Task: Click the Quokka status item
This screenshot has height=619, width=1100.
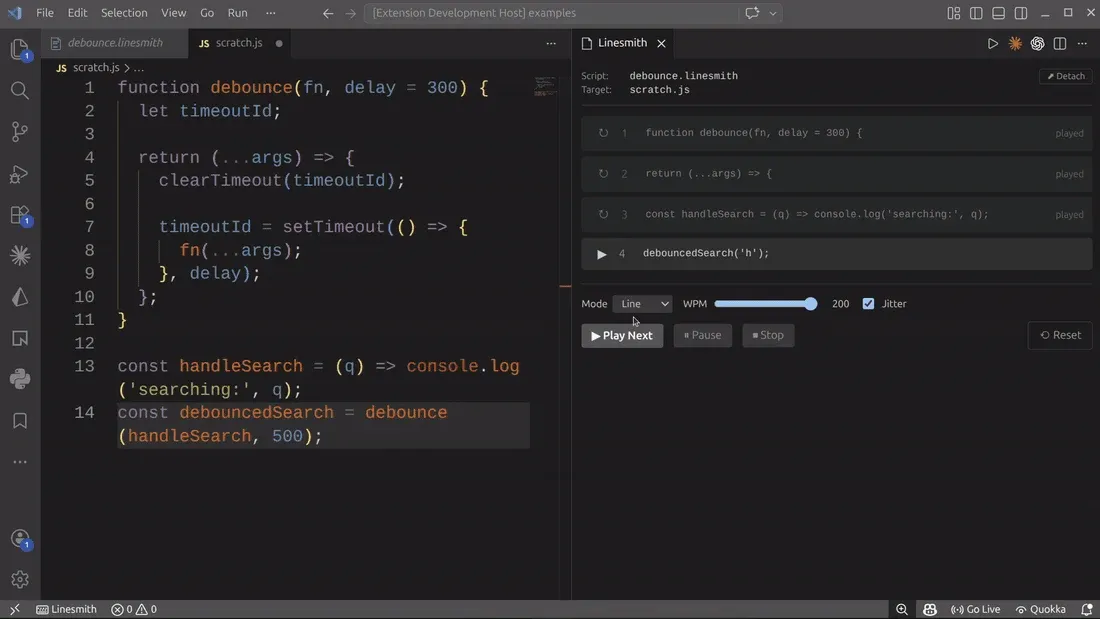Action: tap(1040, 609)
